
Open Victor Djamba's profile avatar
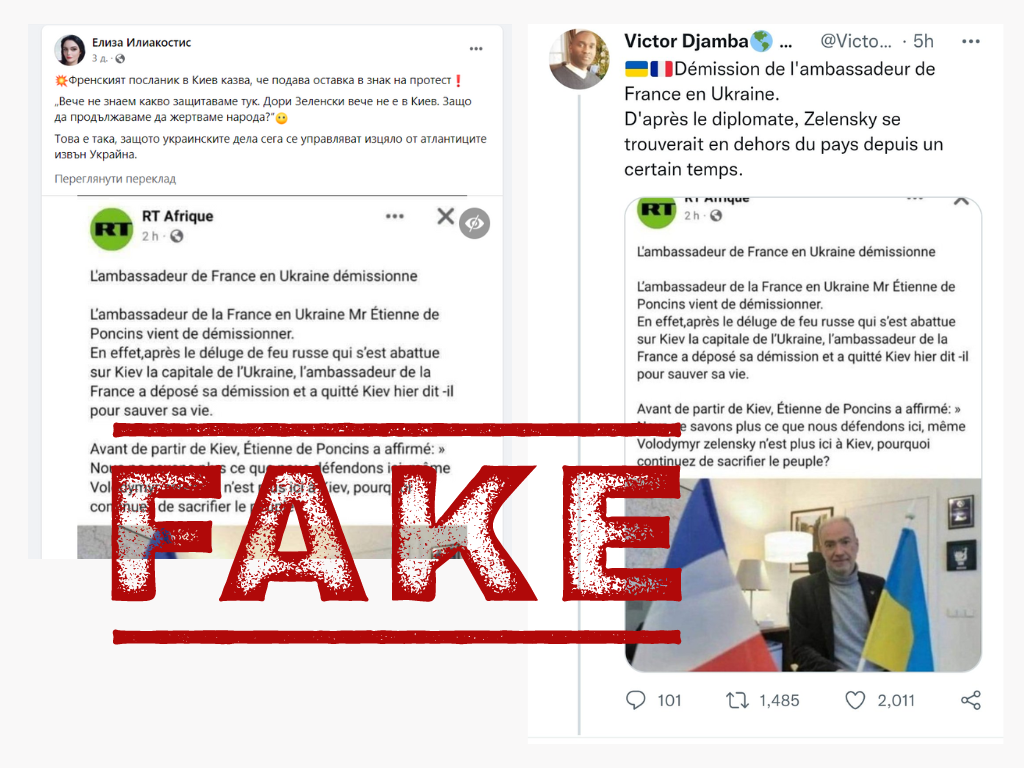pos(579,60)
